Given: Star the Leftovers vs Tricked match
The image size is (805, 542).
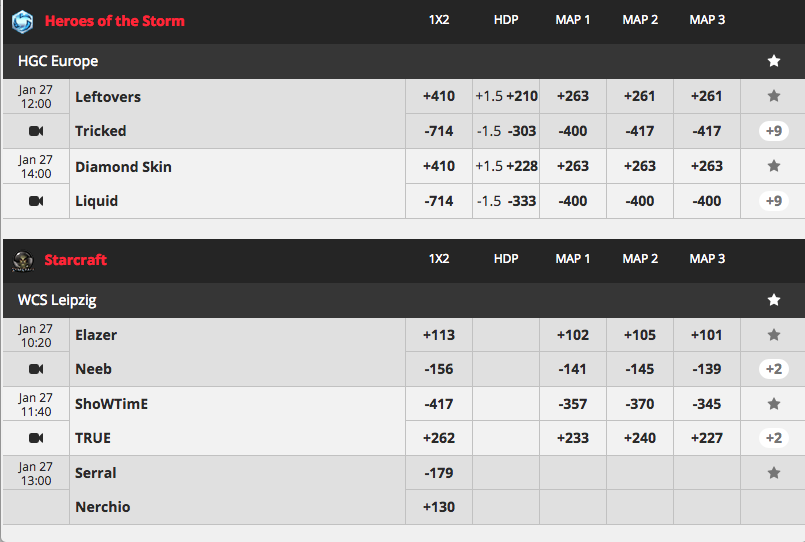Looking at the screenshot, I should click(774, 96).
